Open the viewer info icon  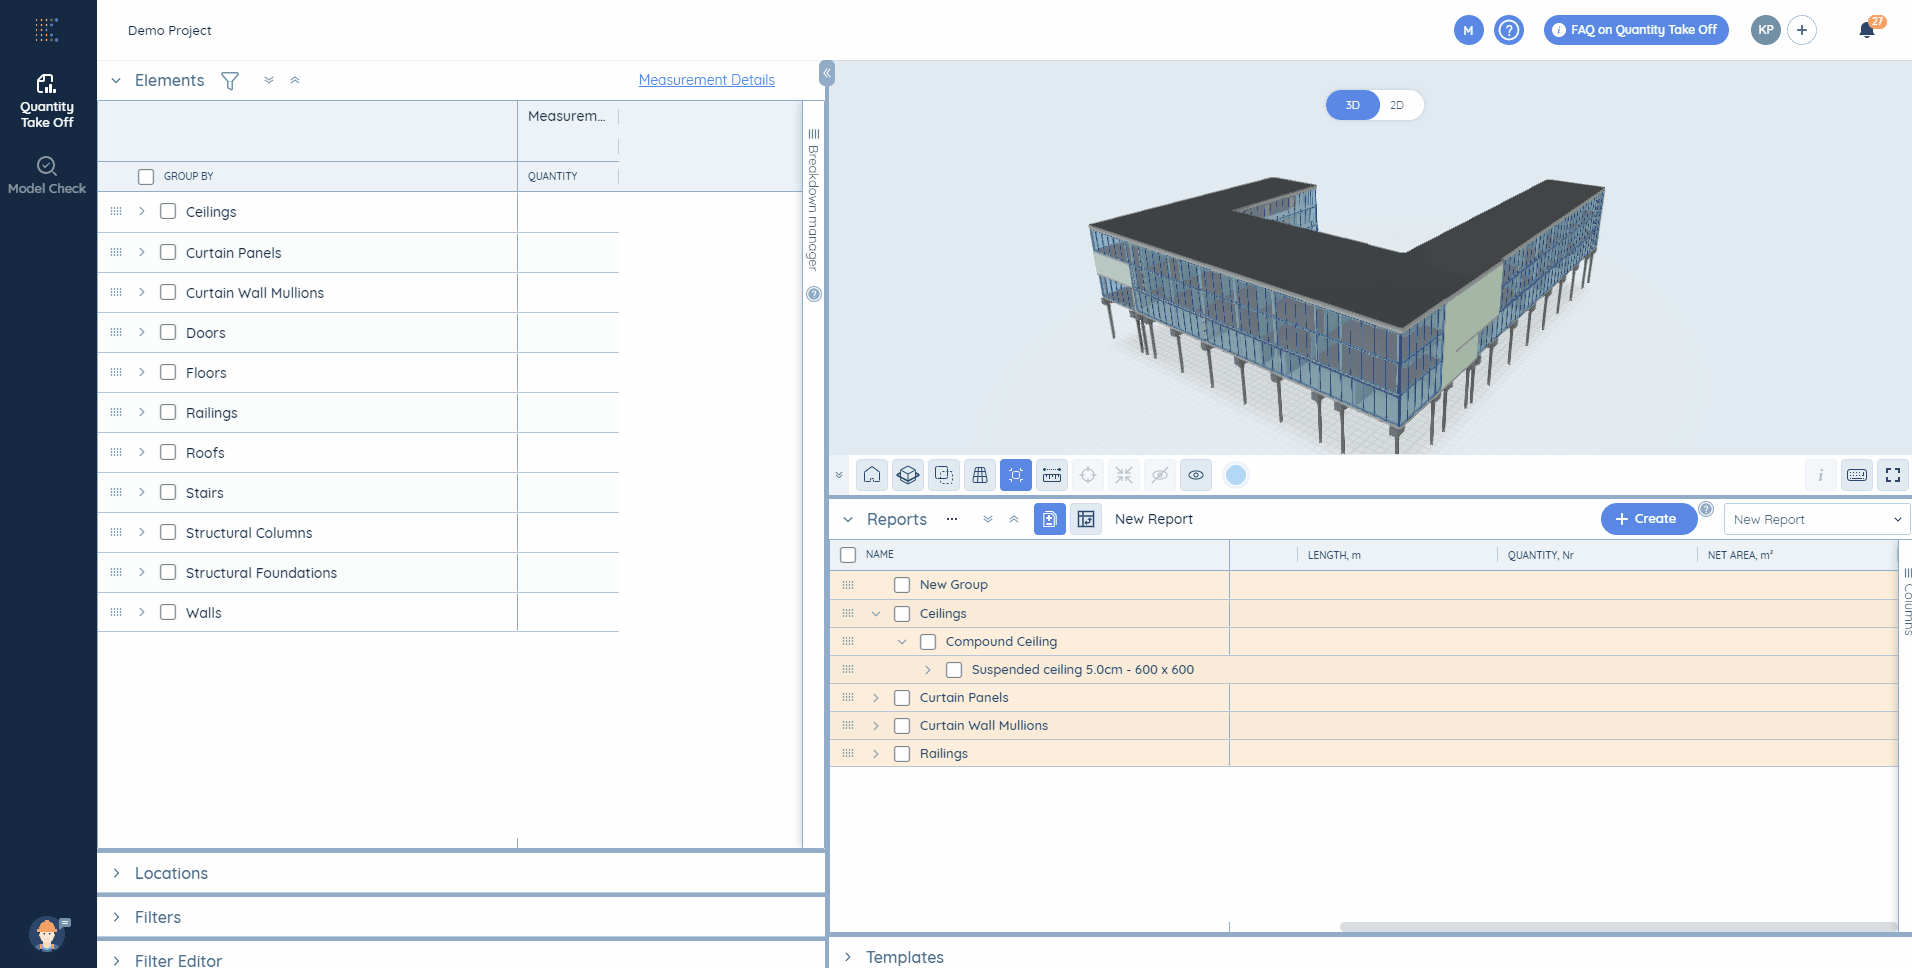pos(1821,475)
